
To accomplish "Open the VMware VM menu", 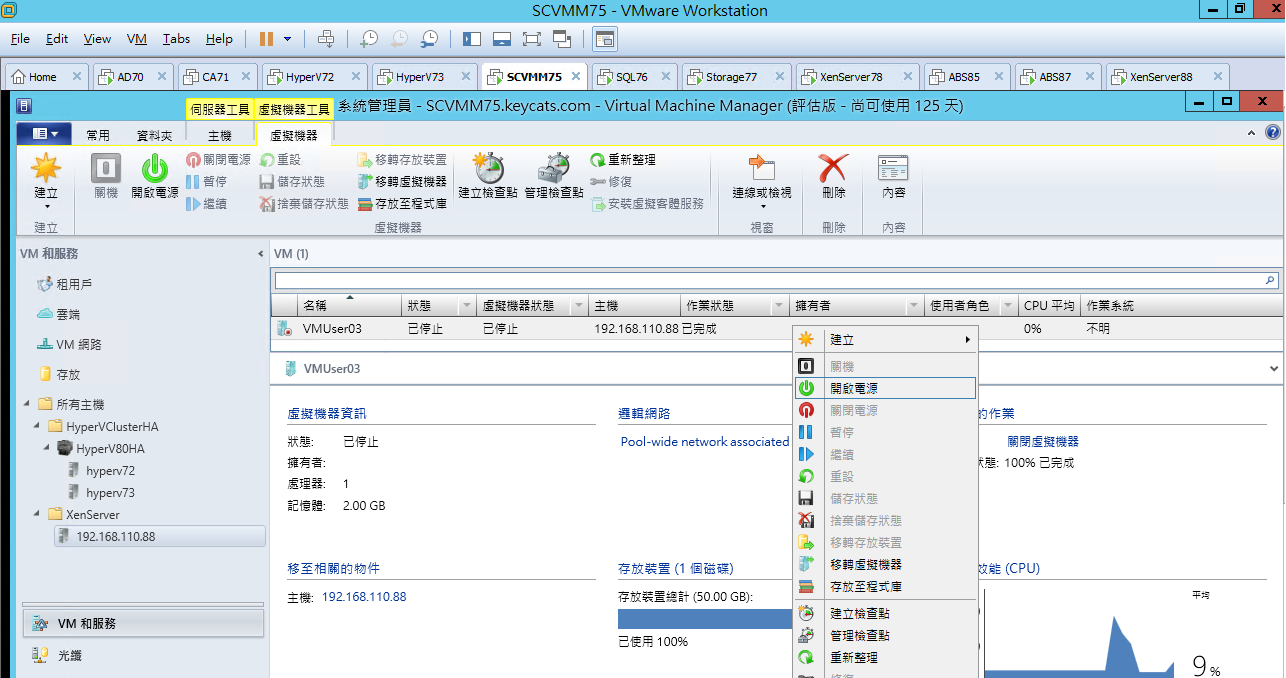I will pyautogui.click(x=137, y=39).
